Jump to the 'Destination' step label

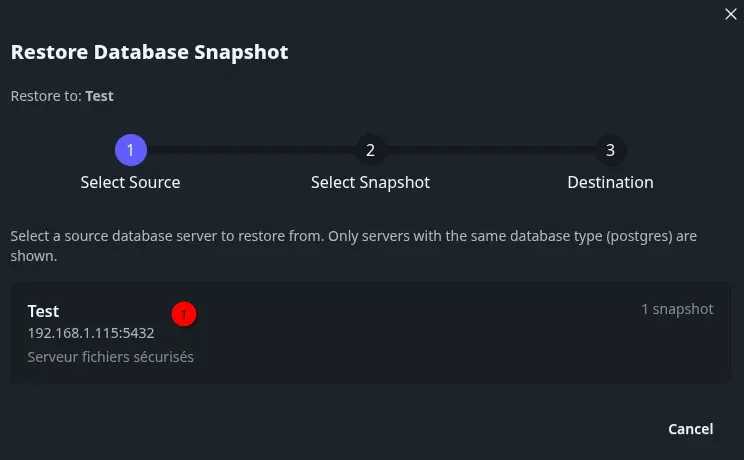coord(610,183)
